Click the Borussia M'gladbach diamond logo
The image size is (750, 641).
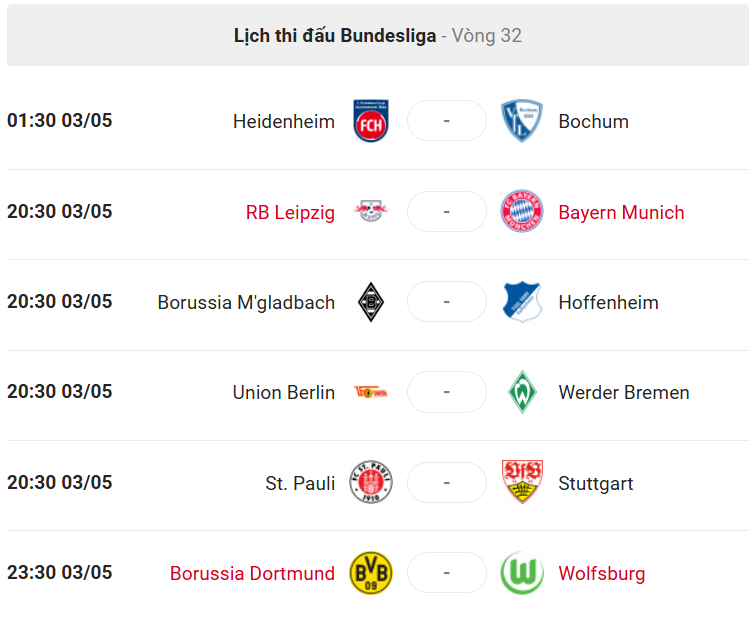tap(371, 302)
